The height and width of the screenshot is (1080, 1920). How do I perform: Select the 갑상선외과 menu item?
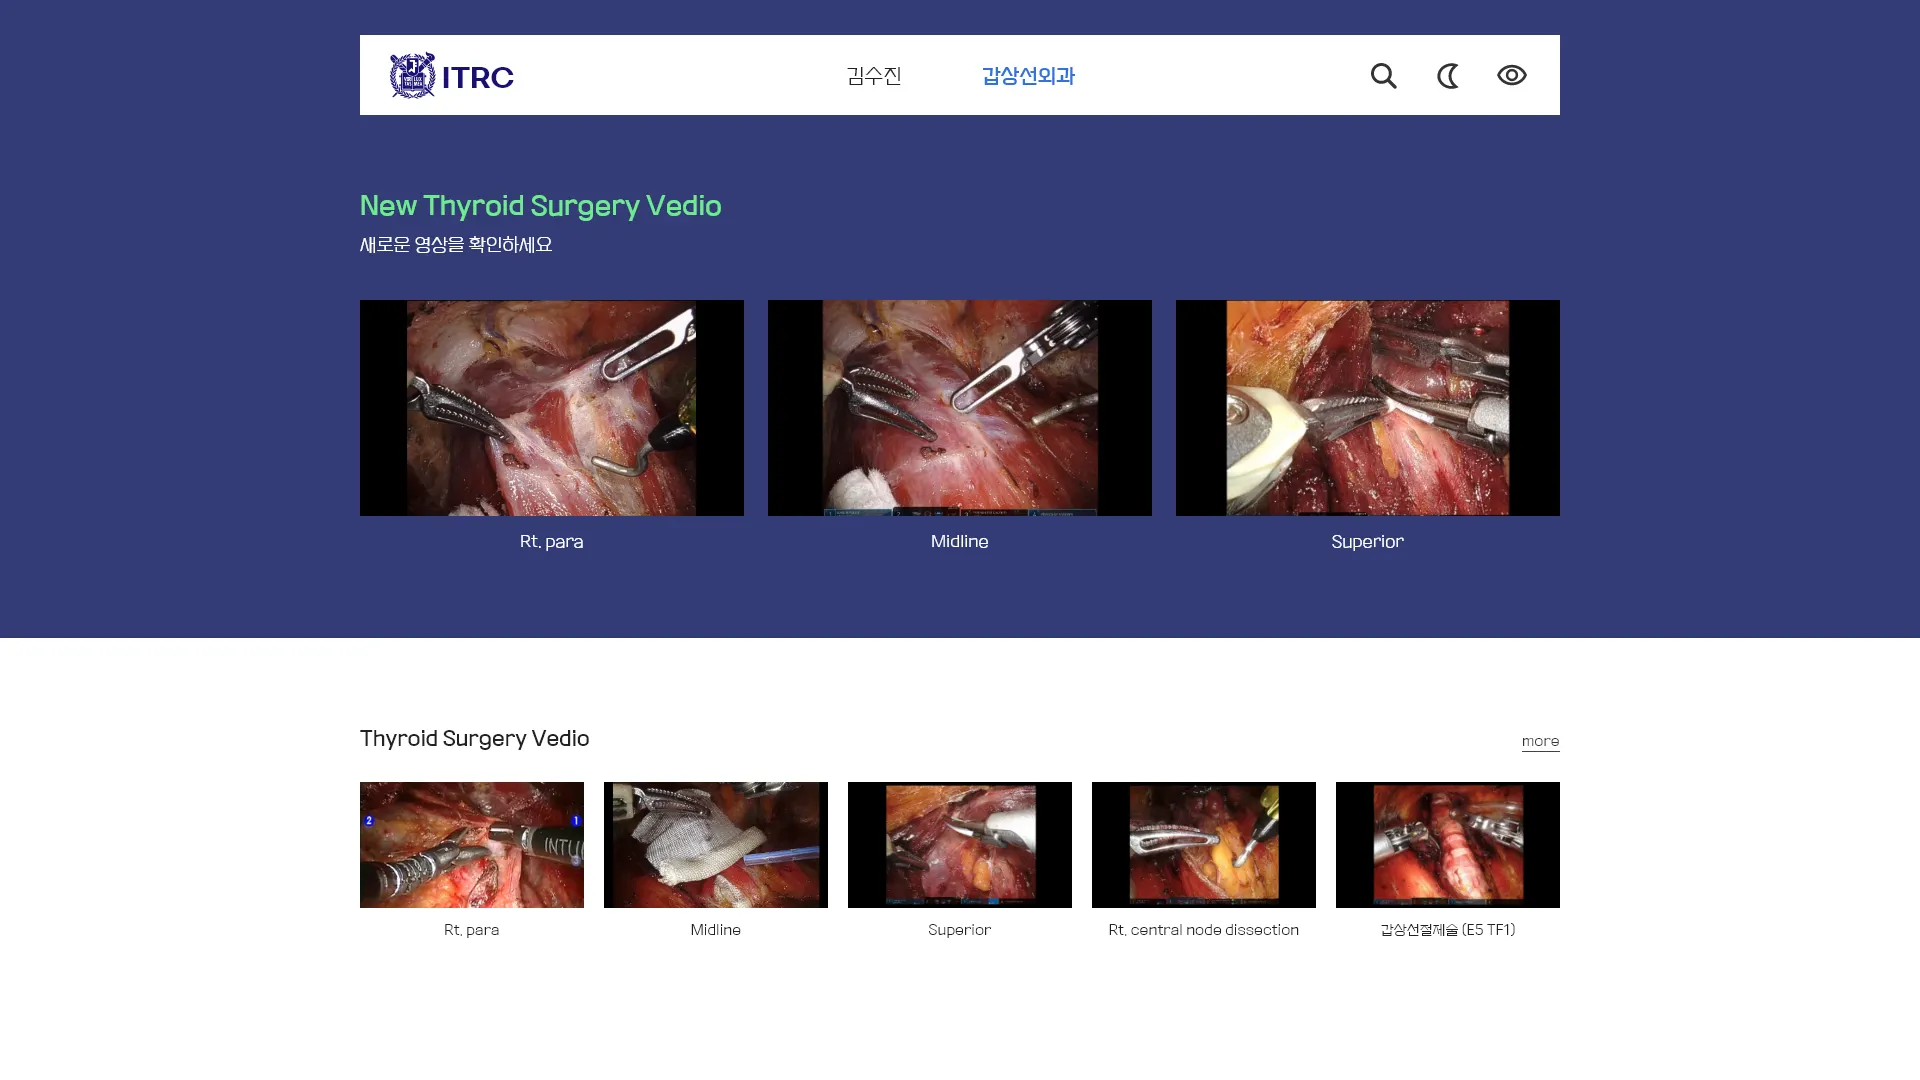coord(1027,75)
